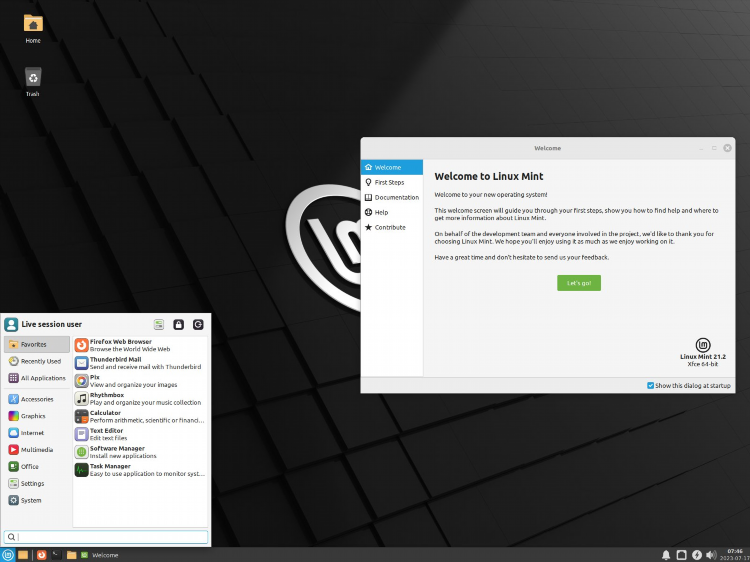750x562 pixels.
Task: Launch the Text Editor
Action: click(x=140, y=434)
